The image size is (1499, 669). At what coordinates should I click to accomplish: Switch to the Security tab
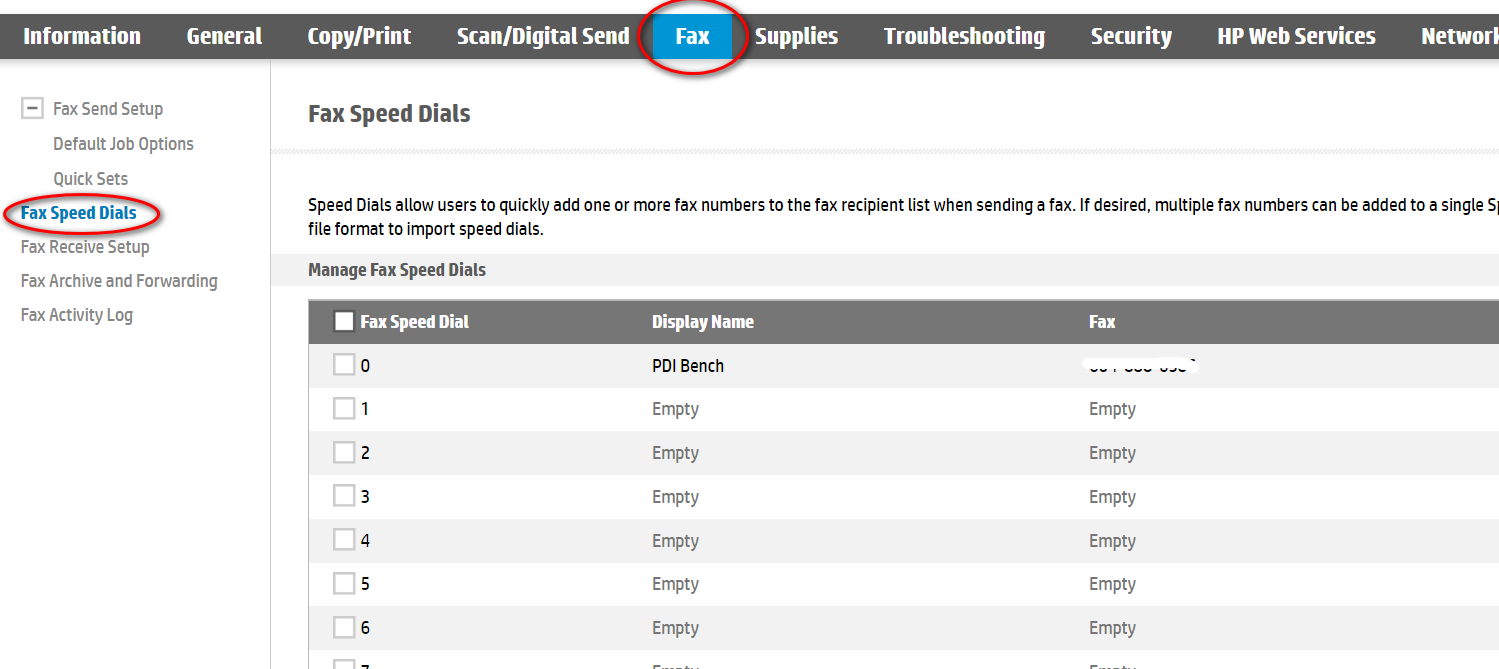(1131, 37)
